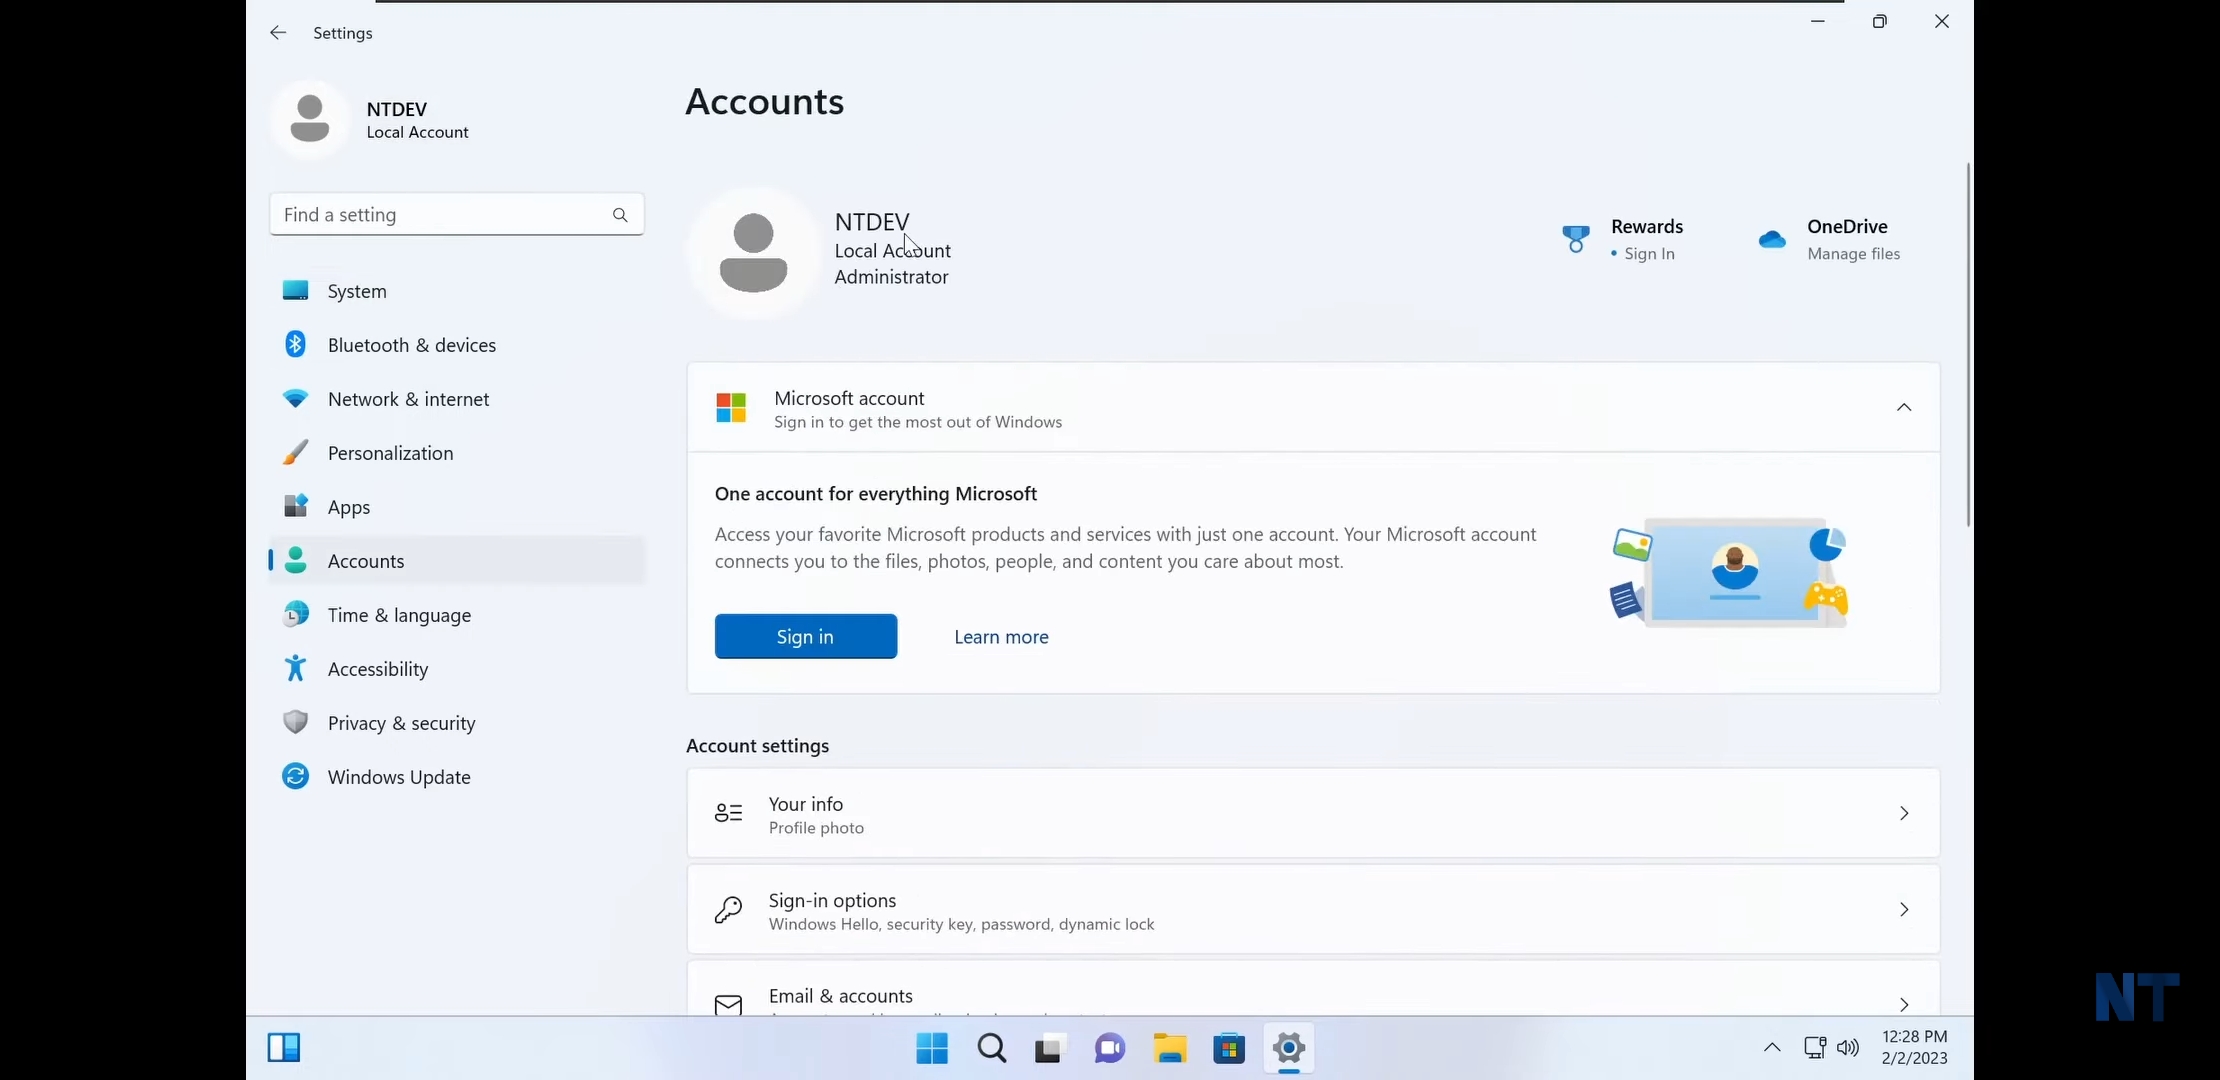Open the Apps settings category

(349, 507)
